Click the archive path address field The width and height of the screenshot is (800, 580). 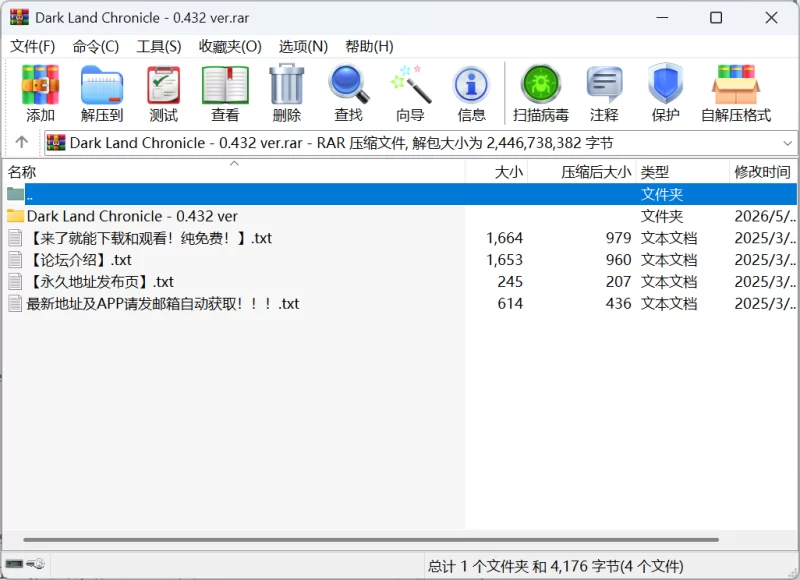pyautogui.click(x=419, y=143)
